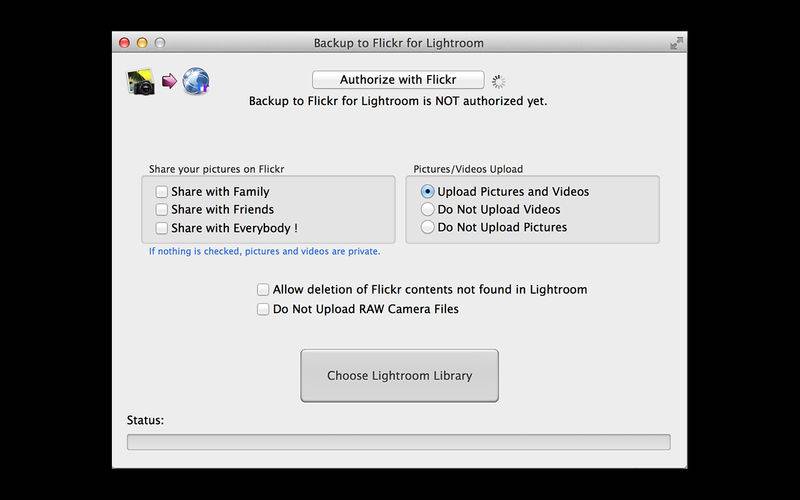The image size is (800, 500).
Task: Click the Flickr globe icon
Action: pos(196,82)
